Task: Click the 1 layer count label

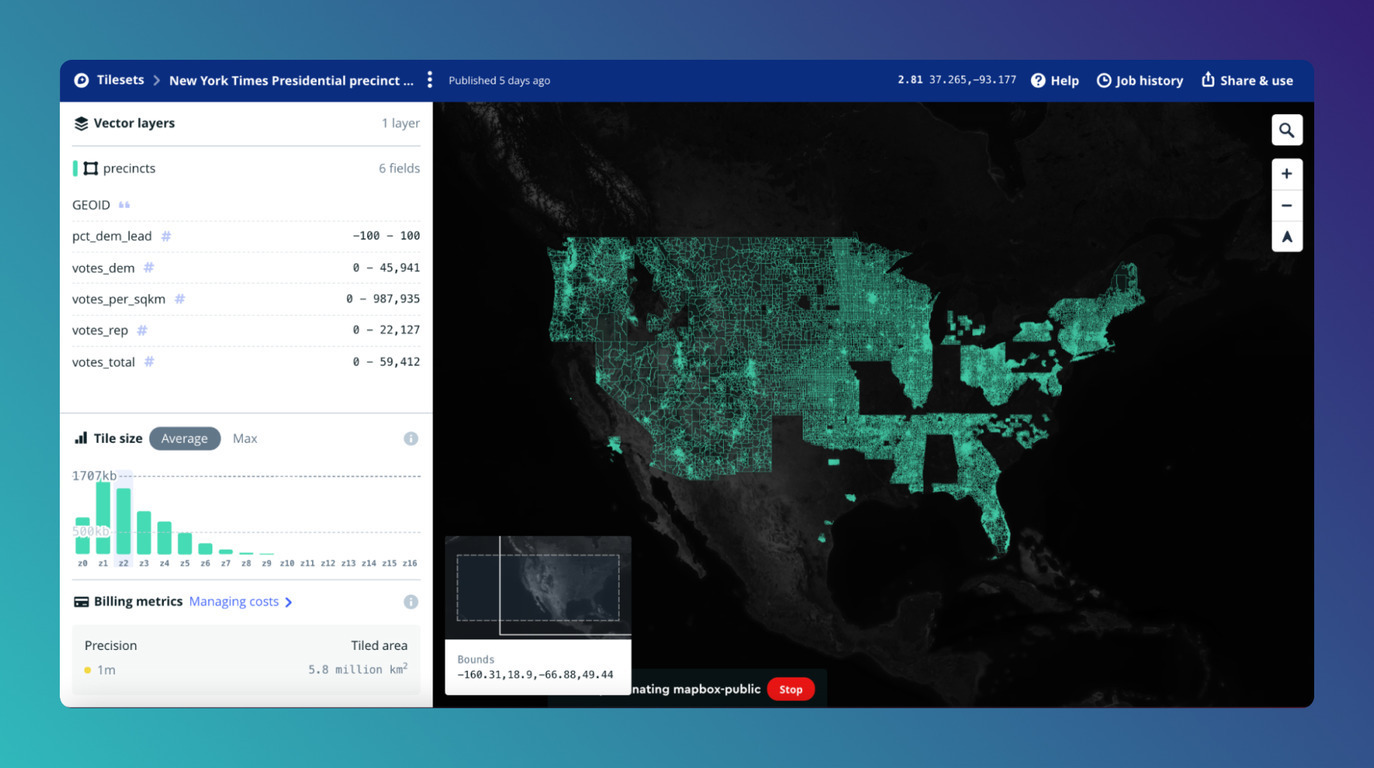Action: (400, 123)
